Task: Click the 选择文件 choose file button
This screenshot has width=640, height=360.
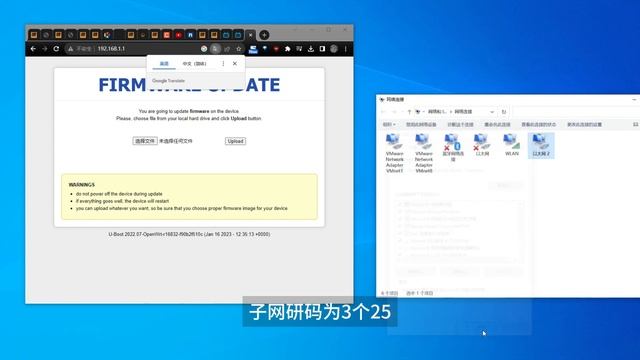Action: (145, 141)
